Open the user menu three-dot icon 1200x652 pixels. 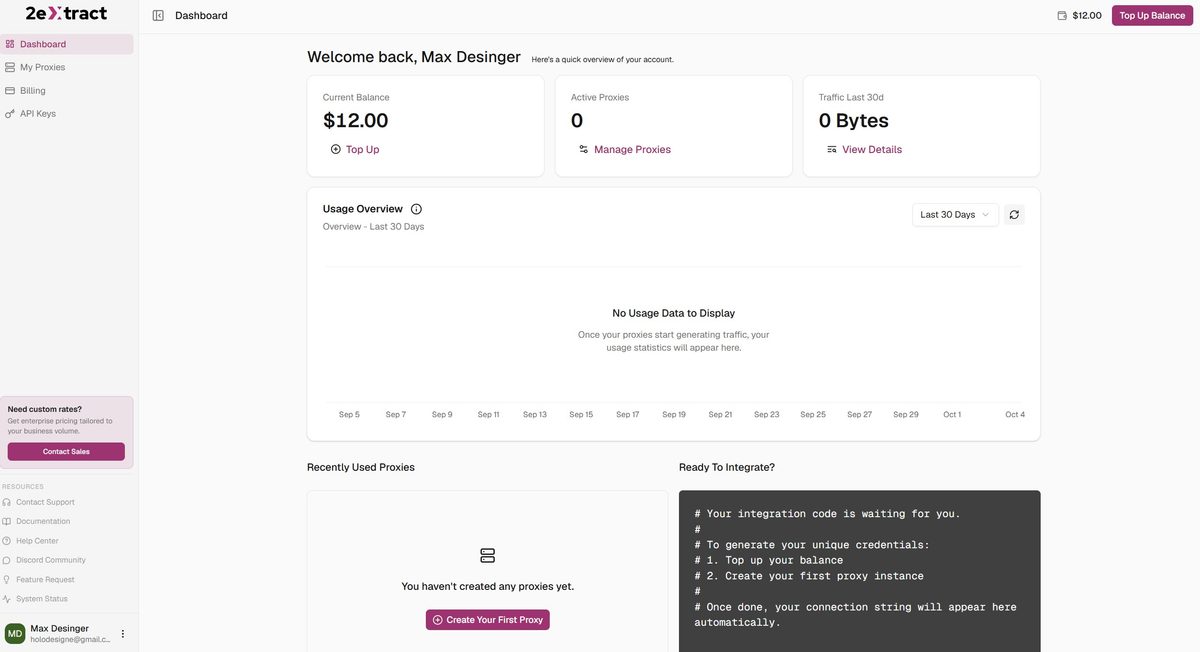point(123,633)
